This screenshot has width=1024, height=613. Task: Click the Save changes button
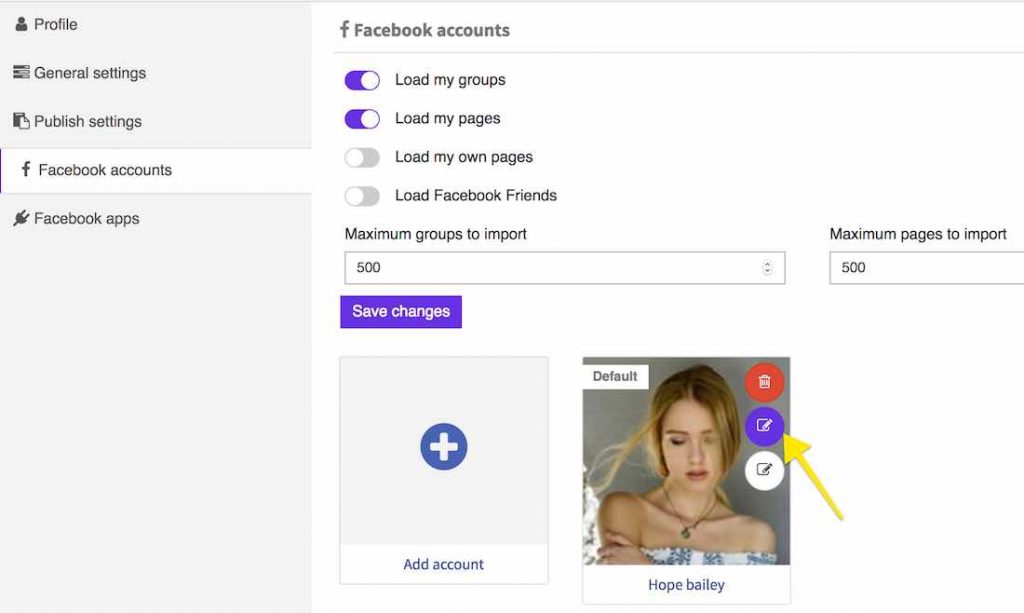click(x=400, y=311)
